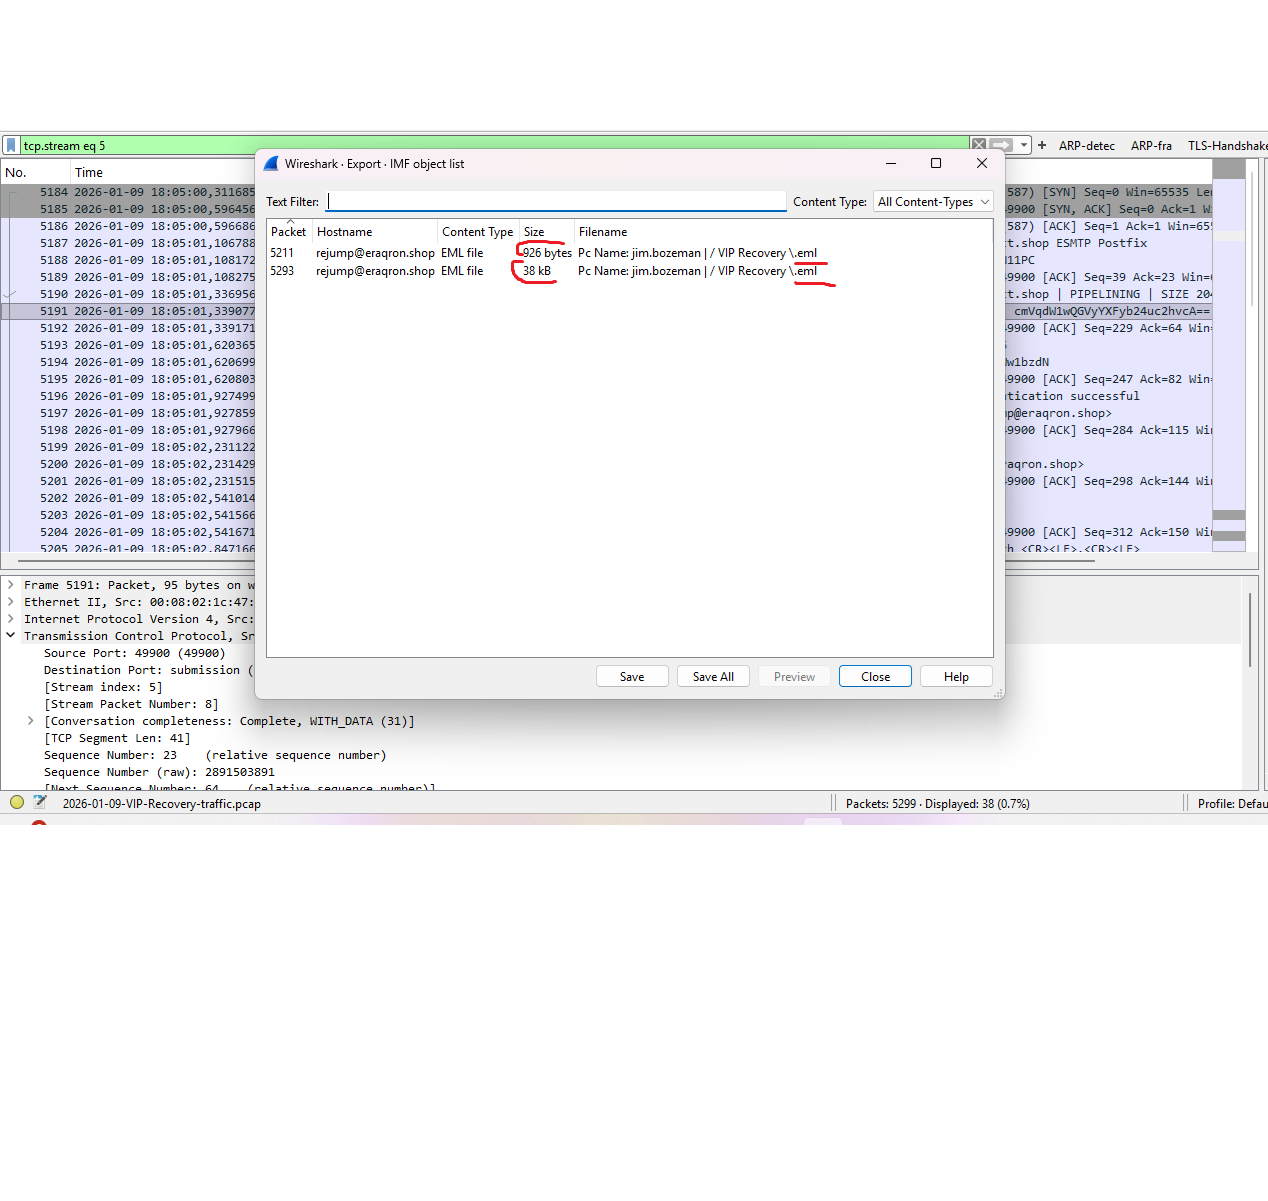Expand the Conversation completeness node
This screenshot has height=1201, width=1268.
pos(31,721)
